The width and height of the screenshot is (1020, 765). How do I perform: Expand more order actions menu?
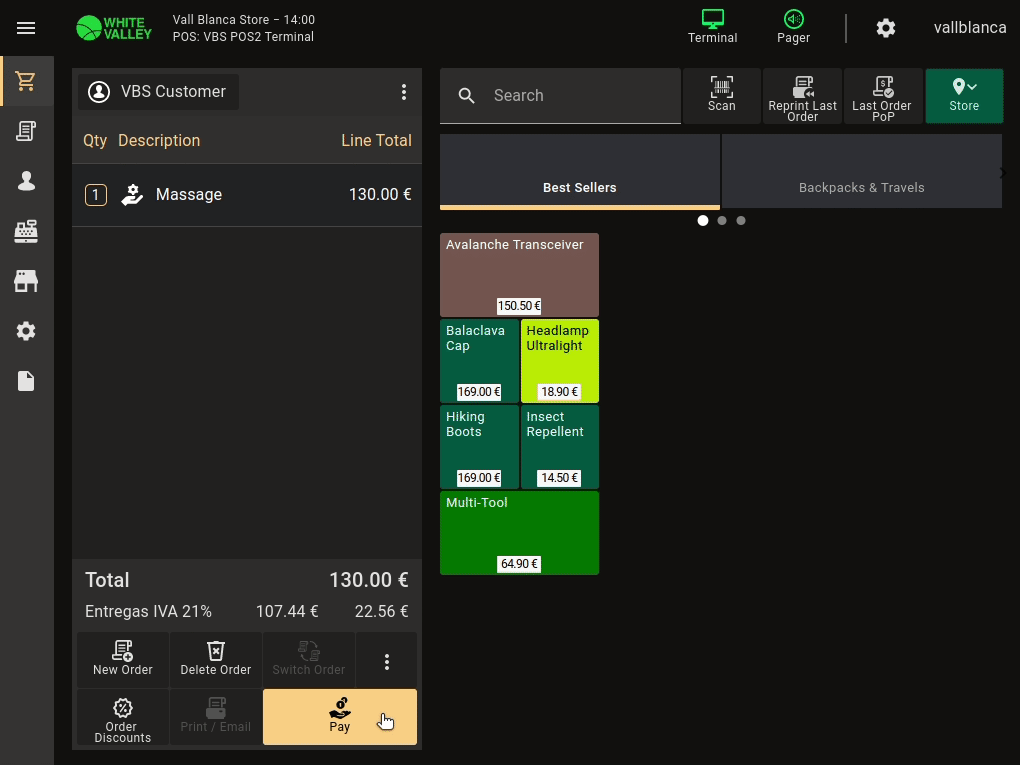[x=387, y=661]
